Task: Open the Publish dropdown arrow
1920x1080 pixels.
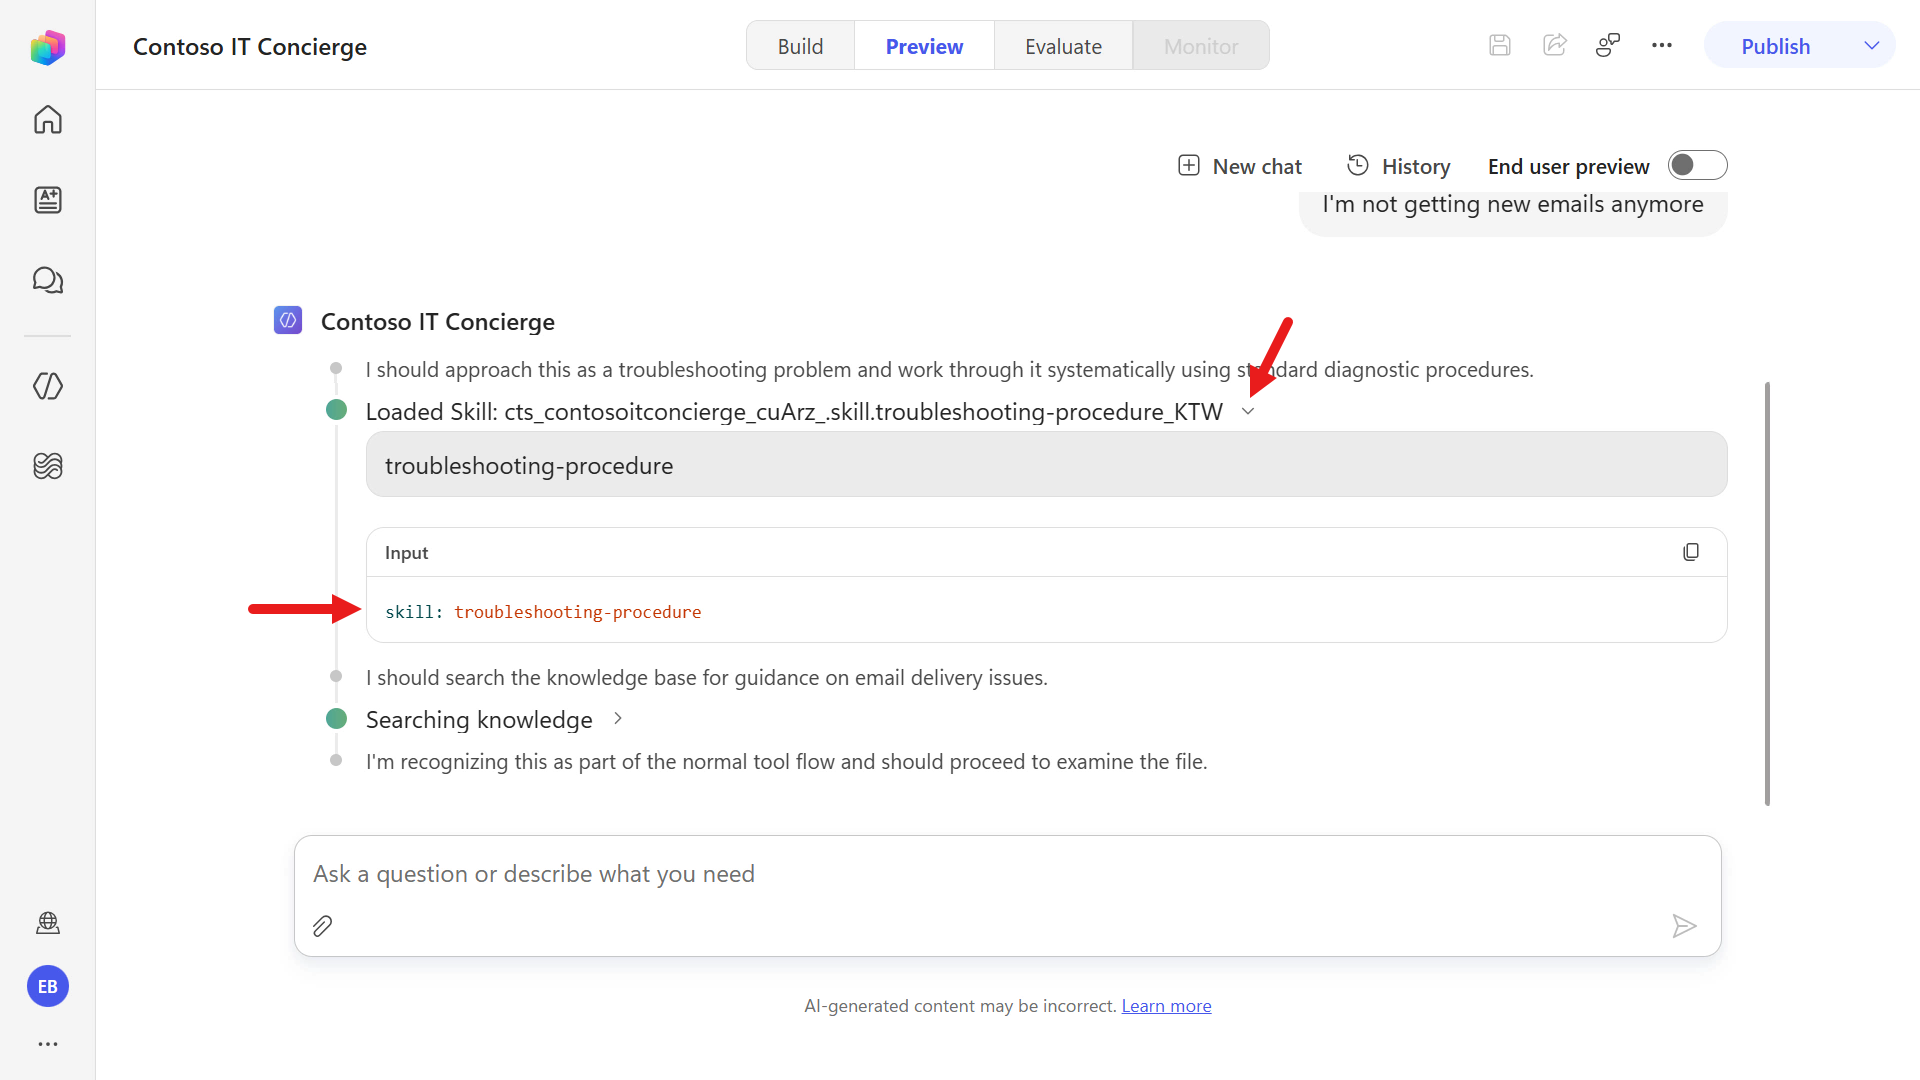Action: point(1871,46)
